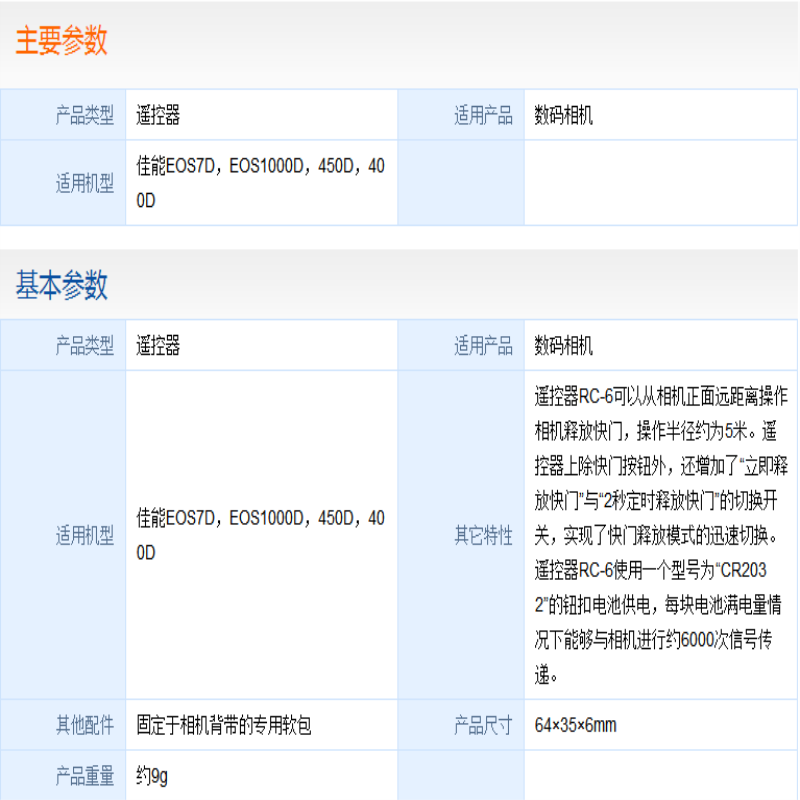
Task: Click 适用机型 label in 基本参数 table
Action: pos(84,535)
